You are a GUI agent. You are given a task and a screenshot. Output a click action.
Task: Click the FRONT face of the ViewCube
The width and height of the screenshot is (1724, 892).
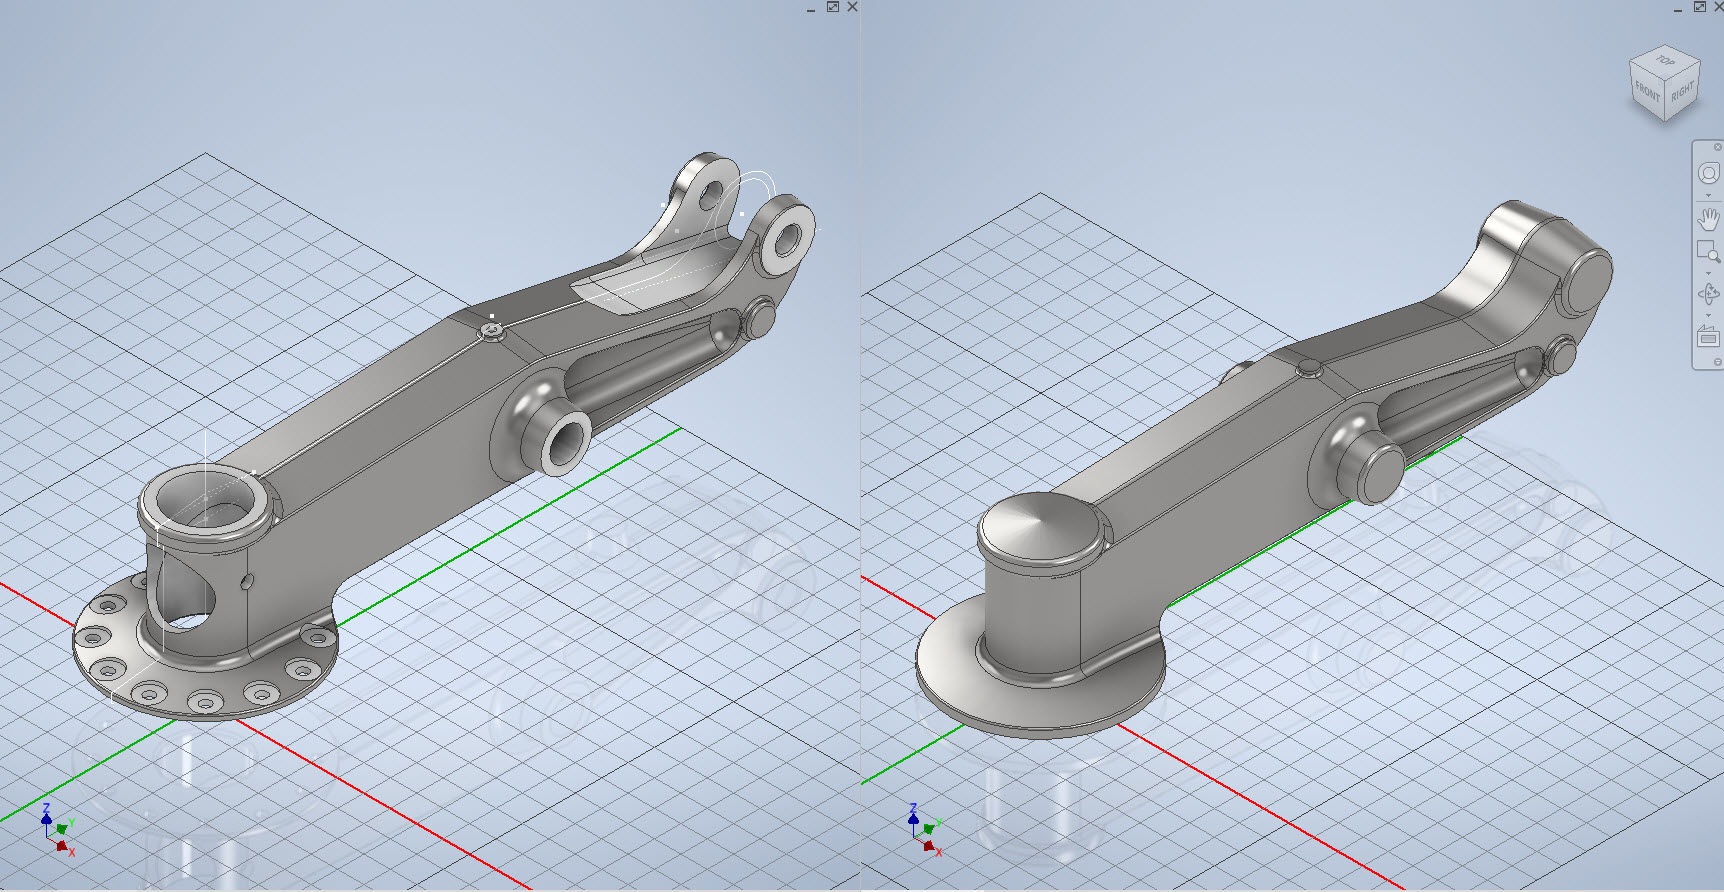click(x=1647, y=93)
